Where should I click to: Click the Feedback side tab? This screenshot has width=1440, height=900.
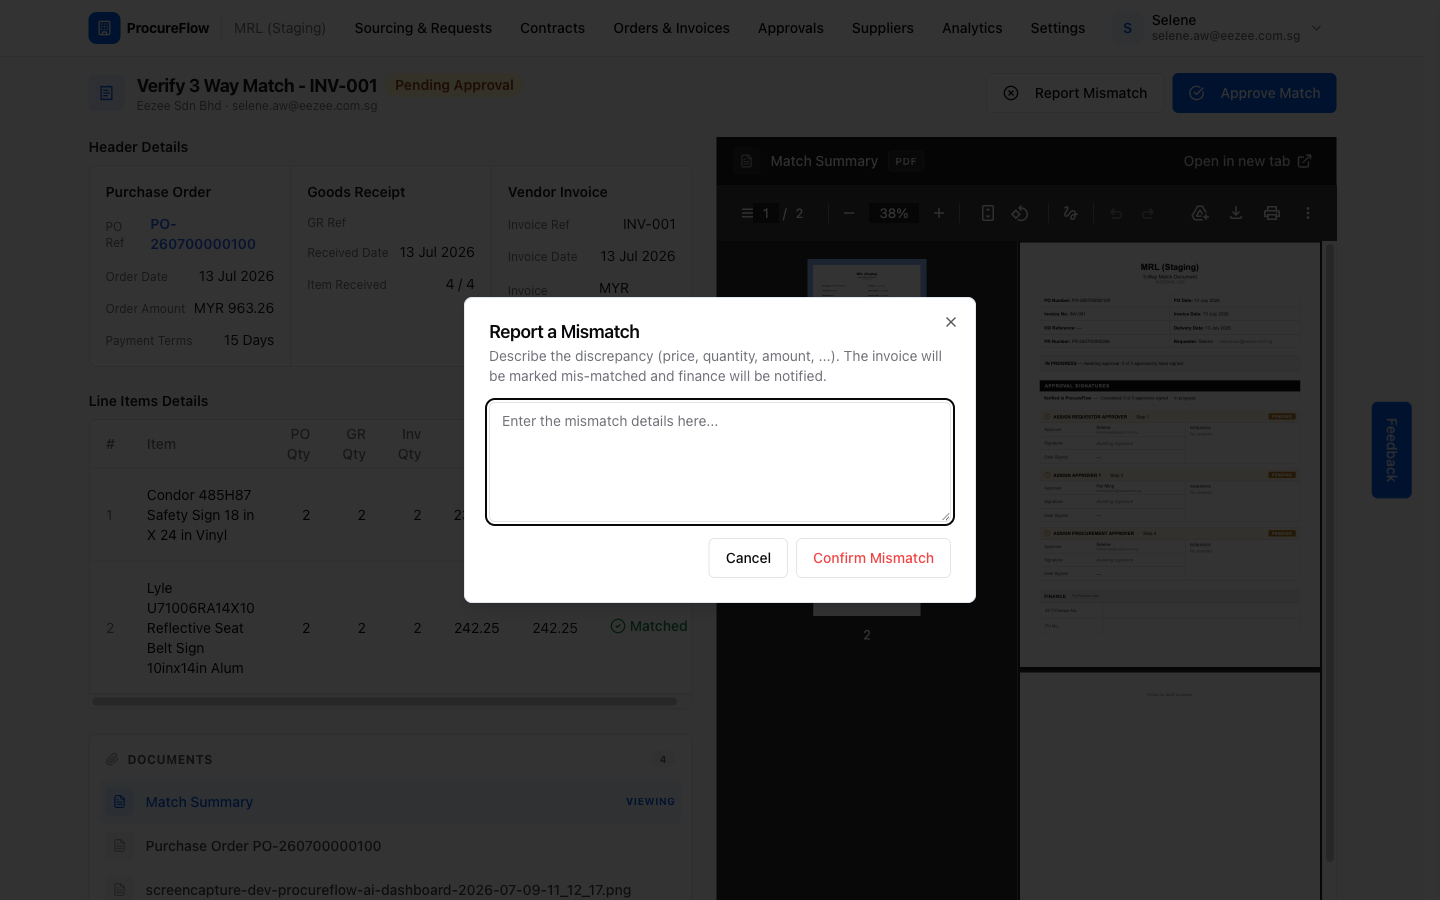(1391, 450)
